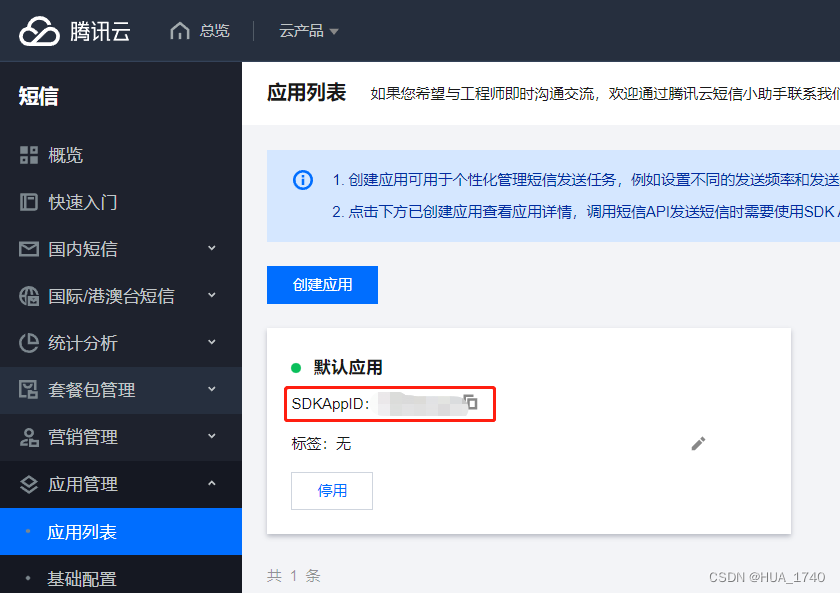840x593 pixels.
Task: Click the 国际/港澳台短信 globe icon
Action: pyautogui.click(x=29, y=296)
